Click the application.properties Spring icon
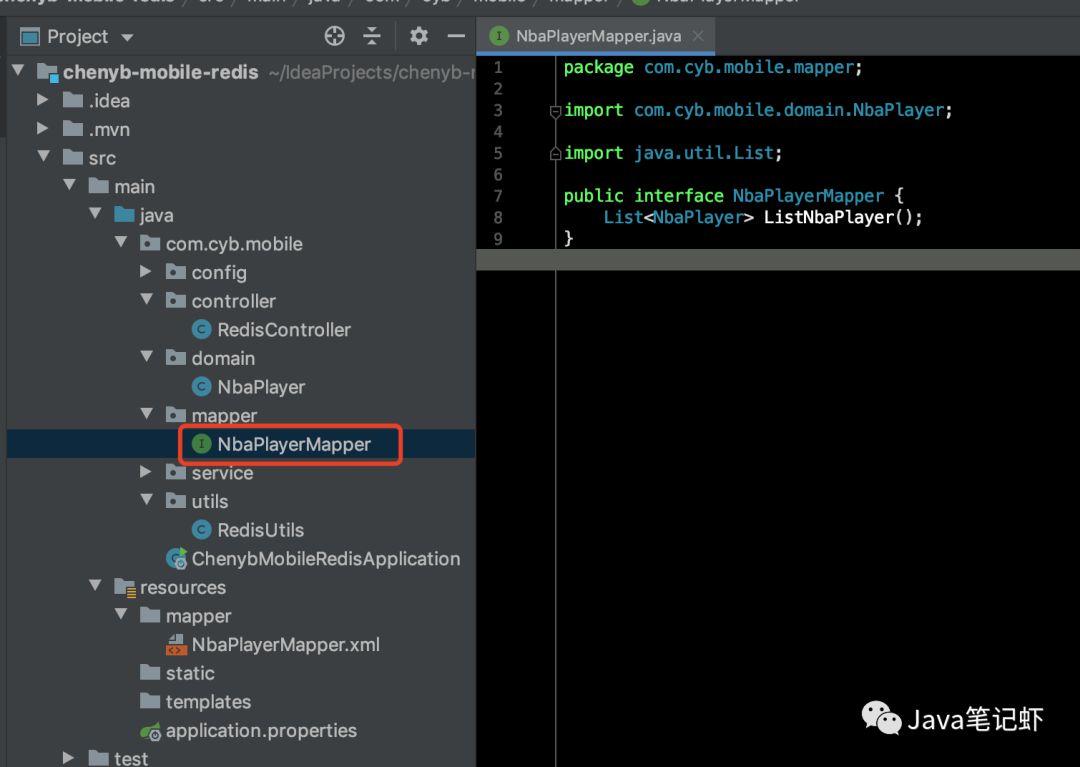The width and height of the screenshot is (1080, 767). pyautogui.click(x=151, y=731)
